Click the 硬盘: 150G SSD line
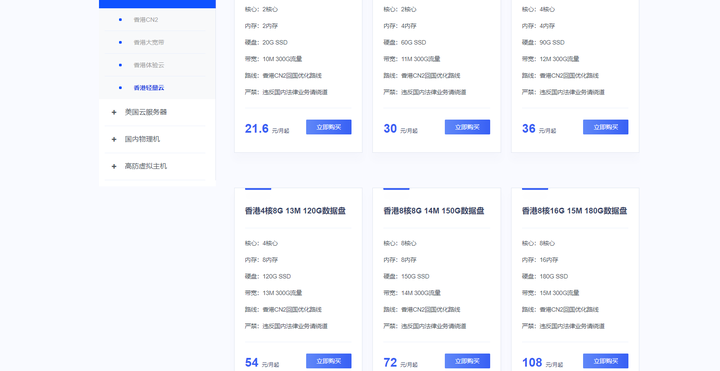Screen dimensions: 720x371 pyautogui.click(x=407, y=276)
